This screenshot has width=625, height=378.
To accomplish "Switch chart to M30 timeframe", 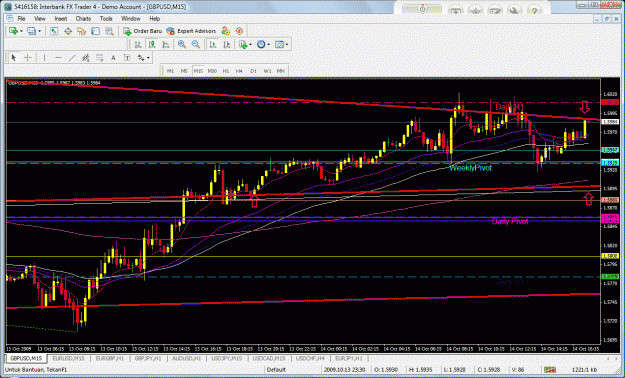I will coord(212,71).
